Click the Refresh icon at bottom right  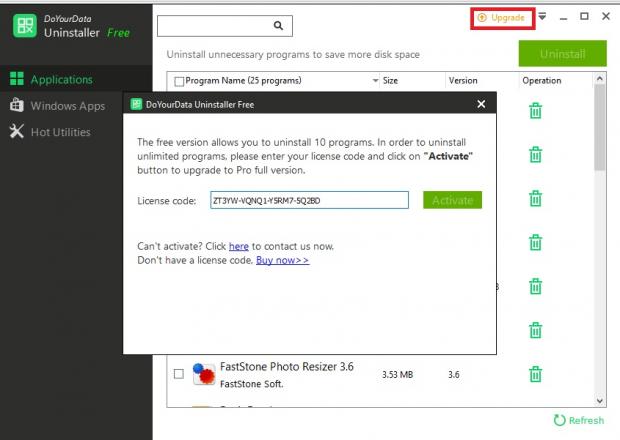click(x=560, y=421)
